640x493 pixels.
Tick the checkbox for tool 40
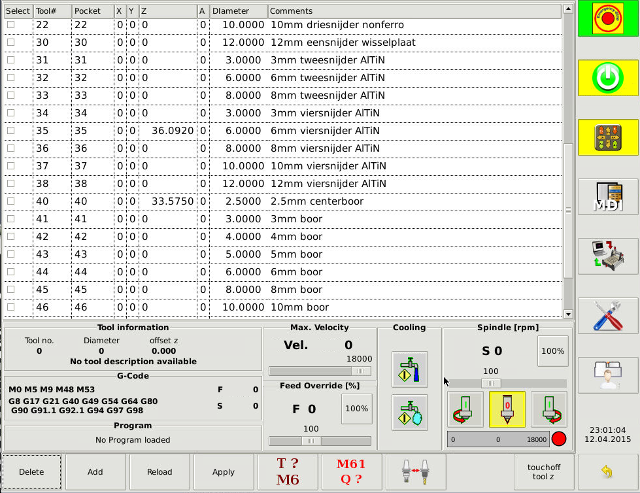pos(11,201)
